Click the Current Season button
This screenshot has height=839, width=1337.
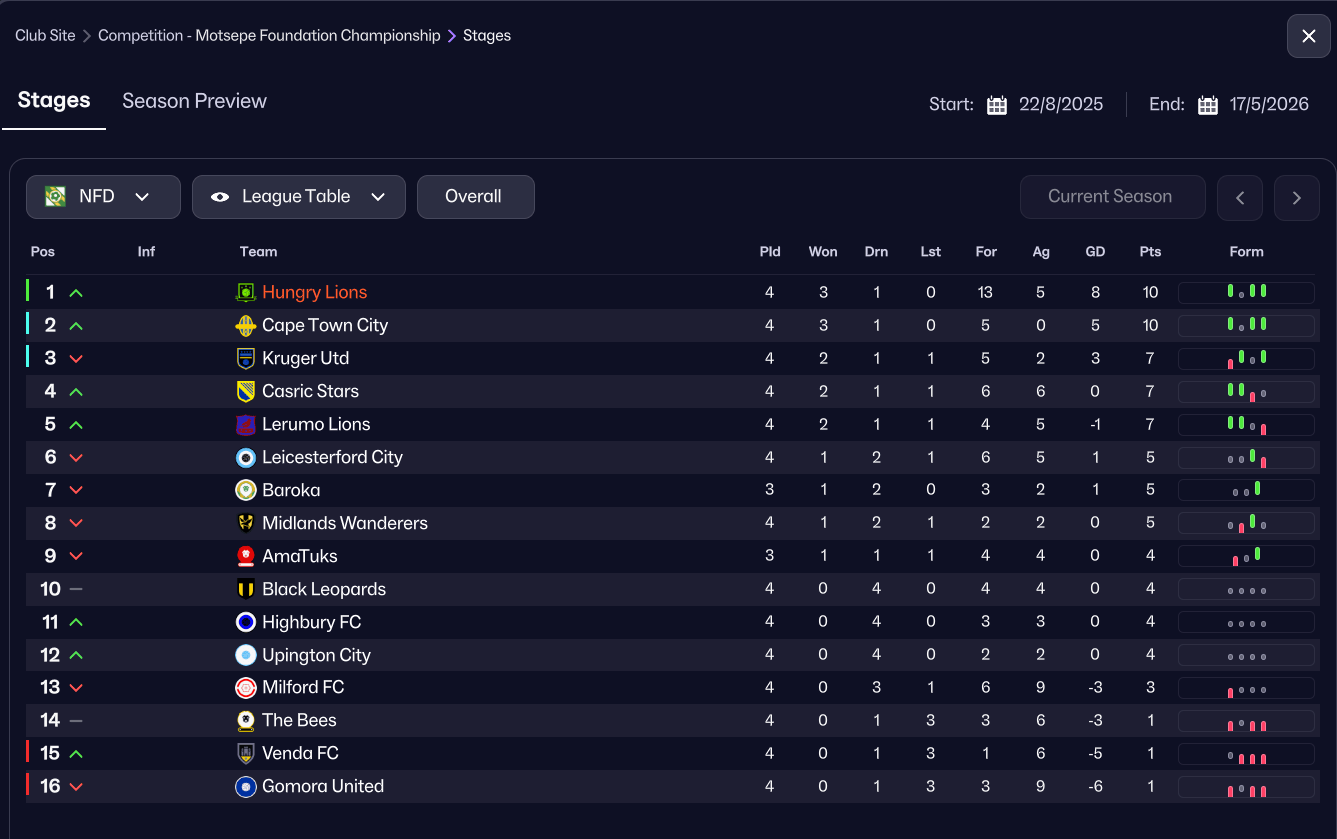(x=1112, y=197)
